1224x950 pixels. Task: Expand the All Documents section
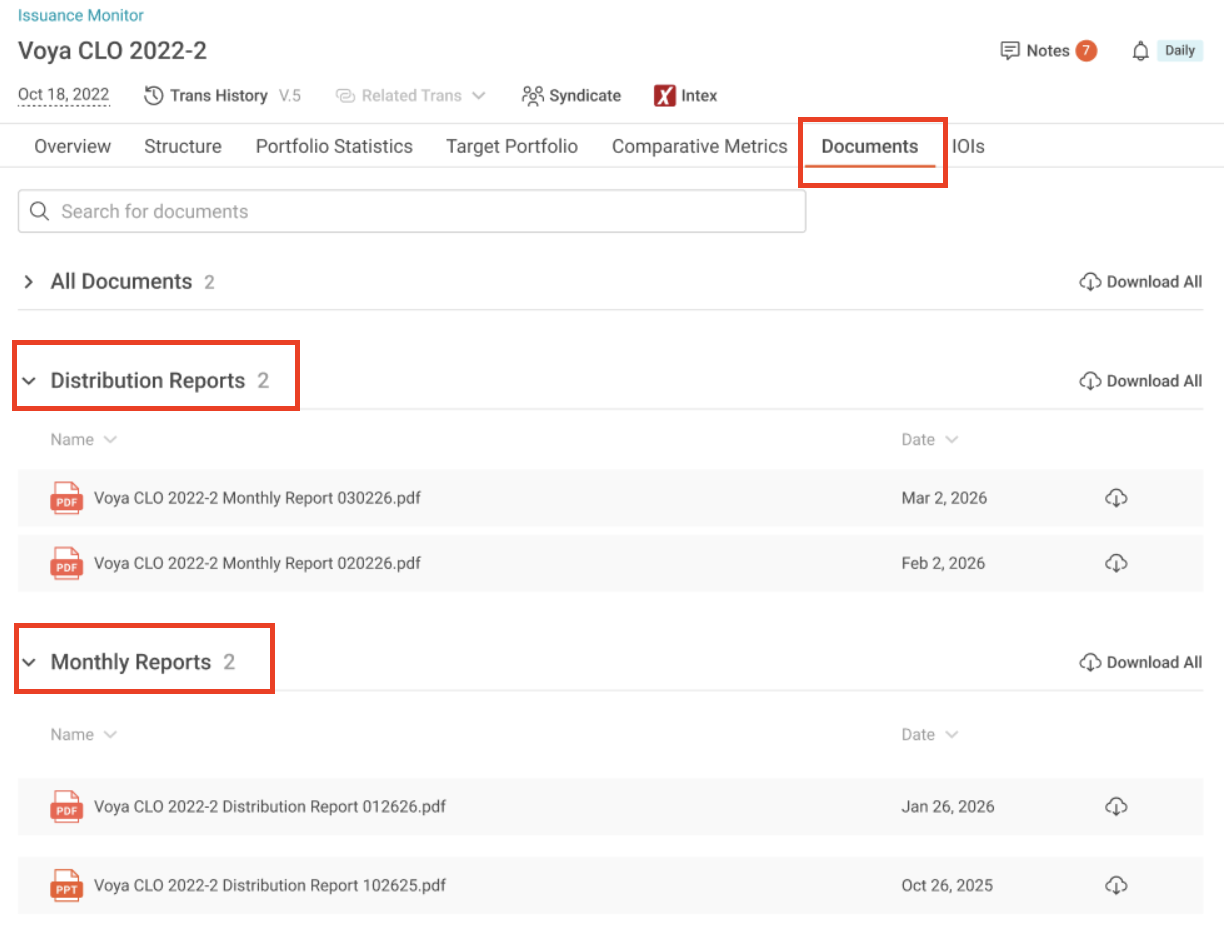click(x=29, y=282)
